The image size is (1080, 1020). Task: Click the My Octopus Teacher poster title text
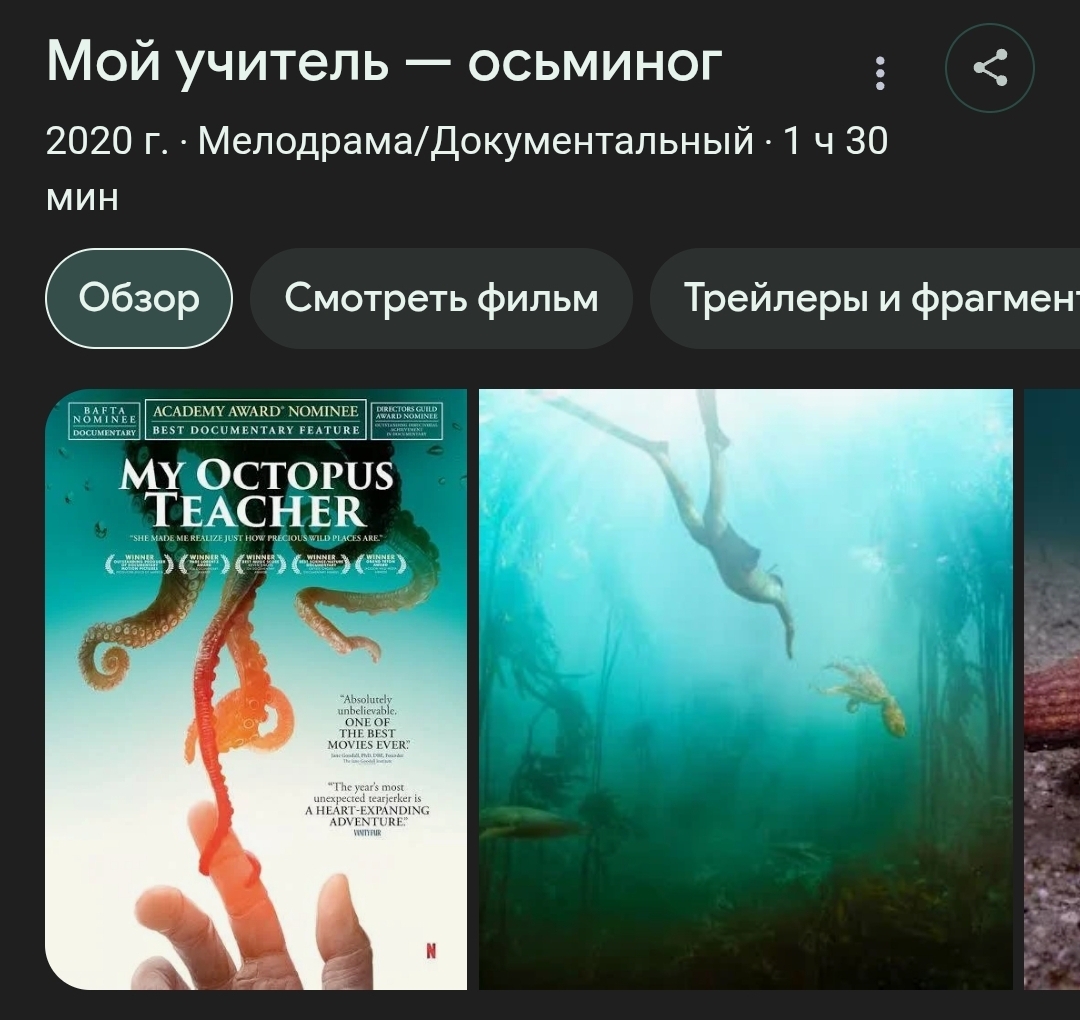click(x=256, y=493)
